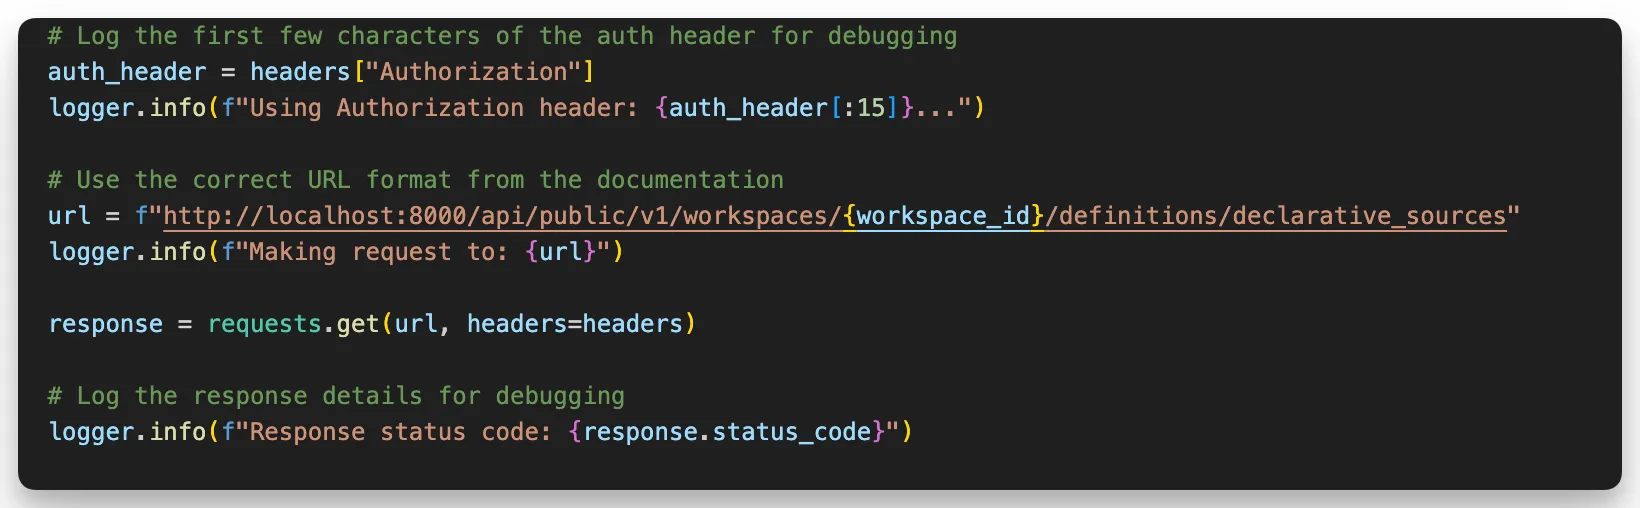Click the url variable on the assignment line
Image resolution: width=1640 pixels, height=508 pixels.
pyautogui.click(x=69, y=216)
